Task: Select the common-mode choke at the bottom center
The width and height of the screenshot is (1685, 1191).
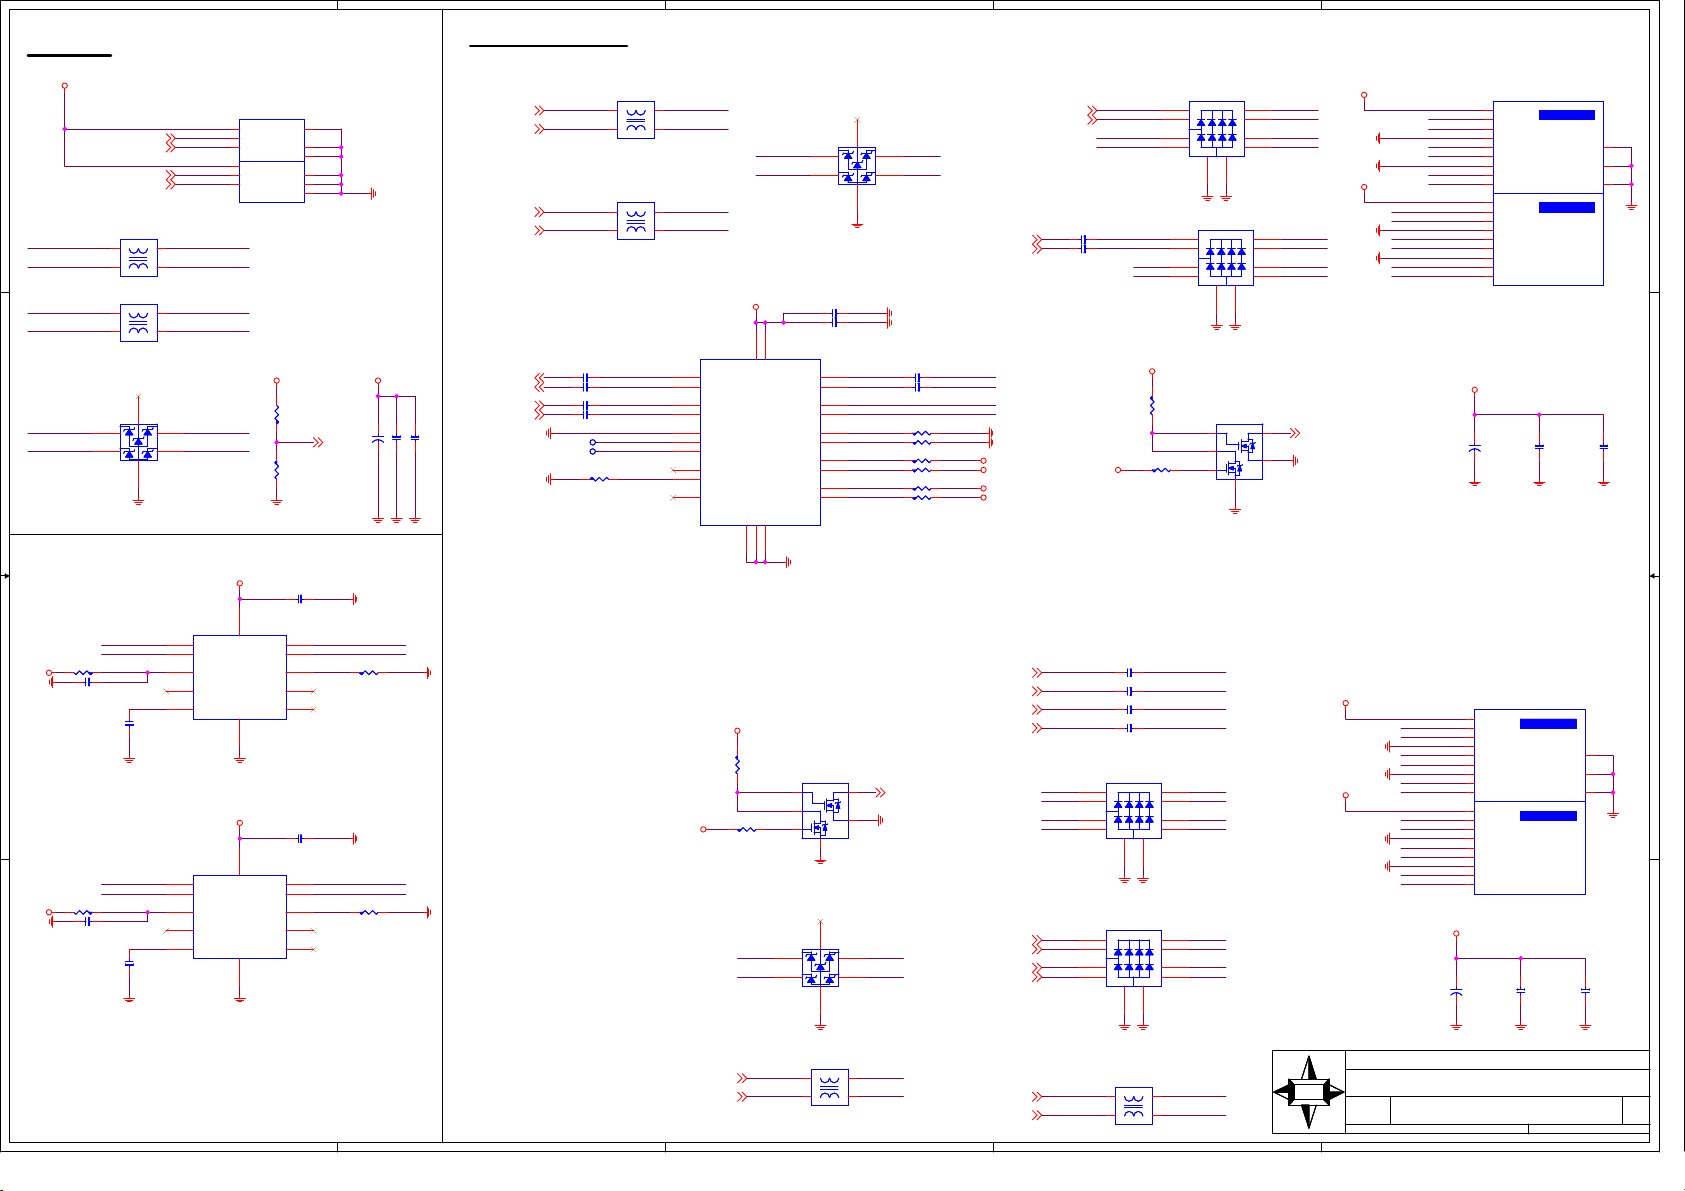Action: (x=829, y=1087)
